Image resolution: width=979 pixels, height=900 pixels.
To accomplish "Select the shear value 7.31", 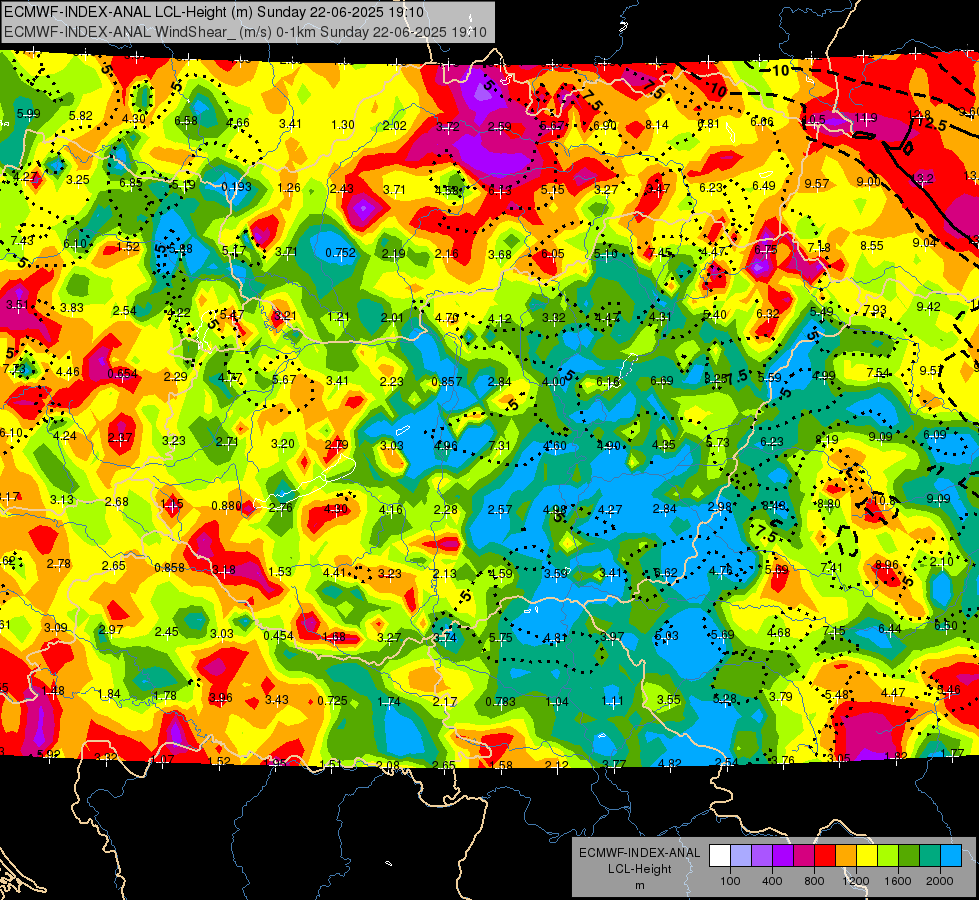I will tap(499, 445).
